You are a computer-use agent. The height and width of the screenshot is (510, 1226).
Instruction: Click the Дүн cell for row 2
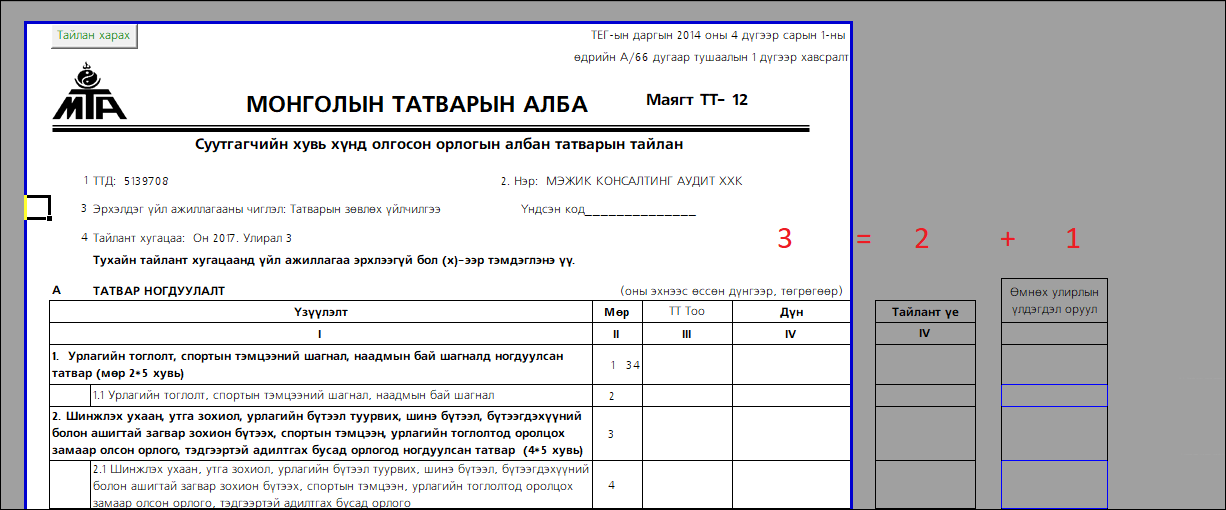tap(791, 396)
